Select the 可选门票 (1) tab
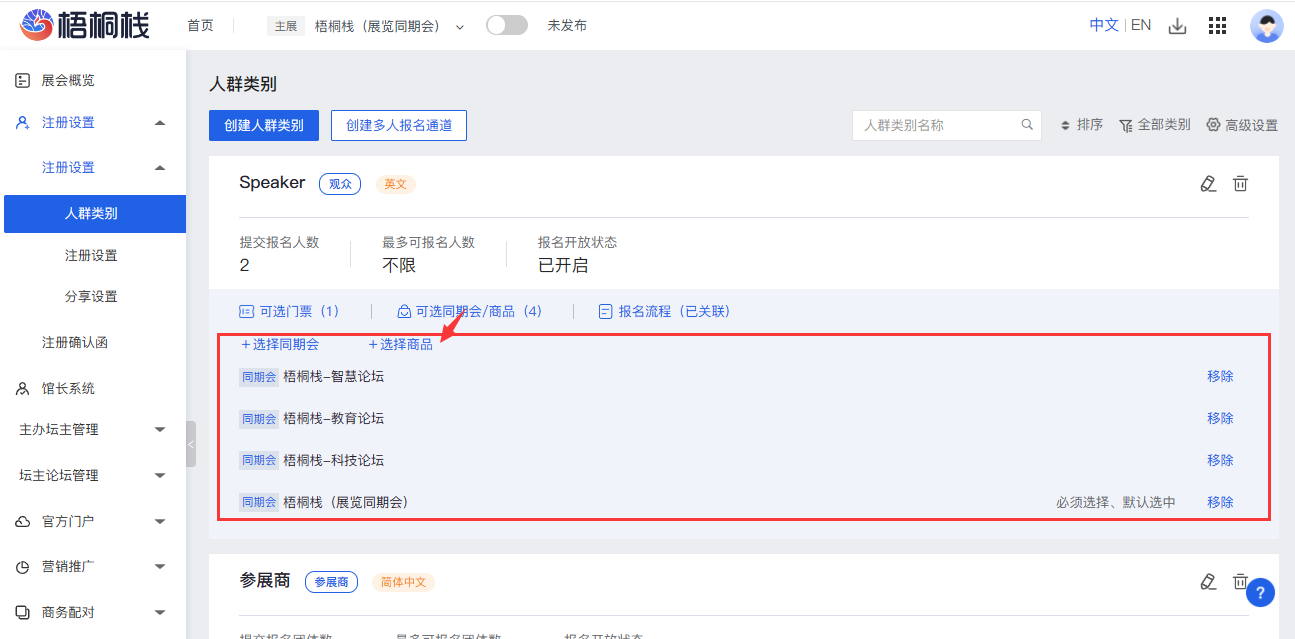The image size is (1295, 639). point(290,312)
